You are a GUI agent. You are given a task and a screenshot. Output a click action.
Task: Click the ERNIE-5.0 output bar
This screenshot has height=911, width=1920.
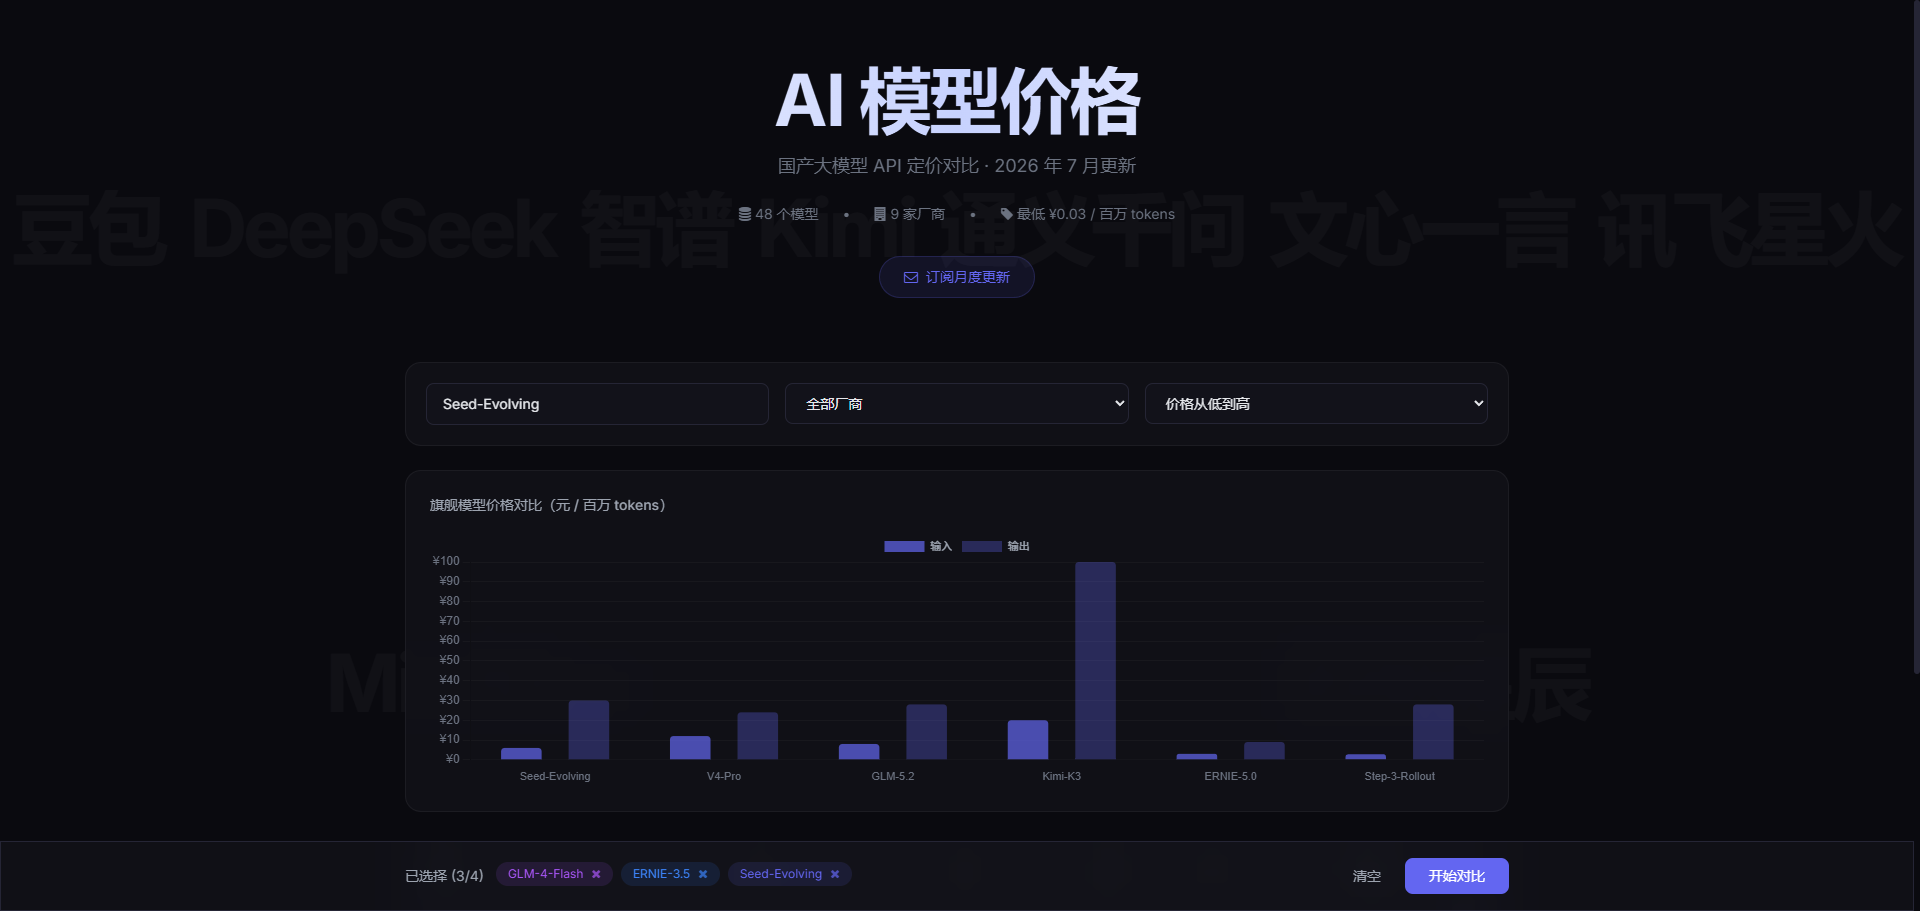click(x=1264, y=751)
